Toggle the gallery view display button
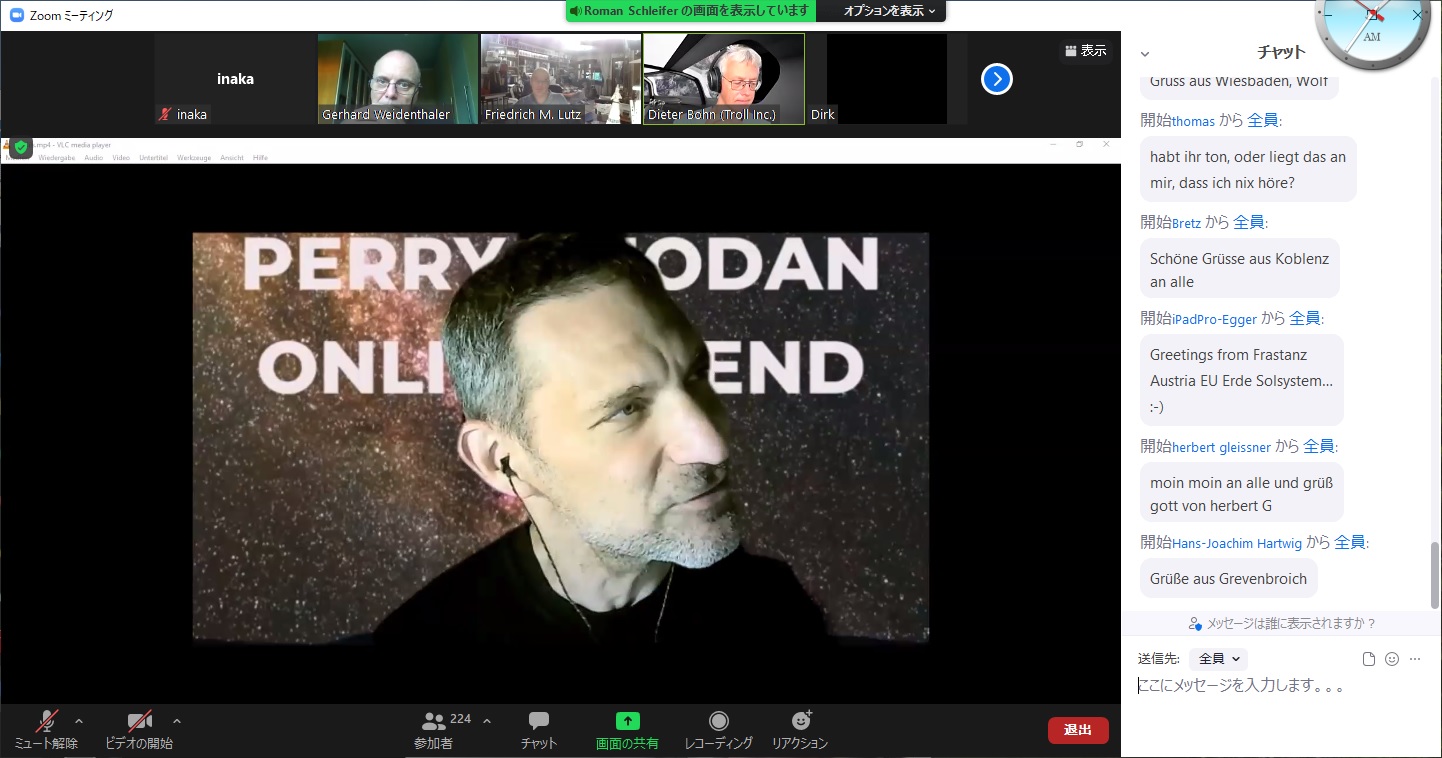 1086,51
